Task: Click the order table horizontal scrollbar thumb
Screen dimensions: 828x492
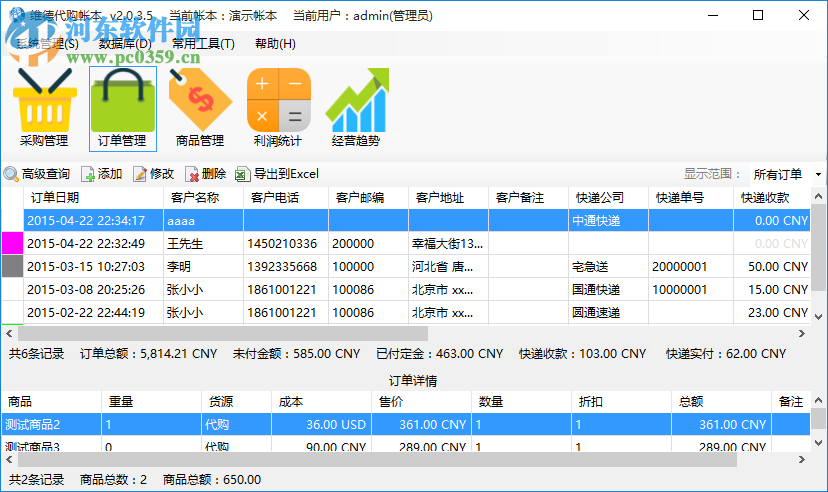Action: coord(223,334)
